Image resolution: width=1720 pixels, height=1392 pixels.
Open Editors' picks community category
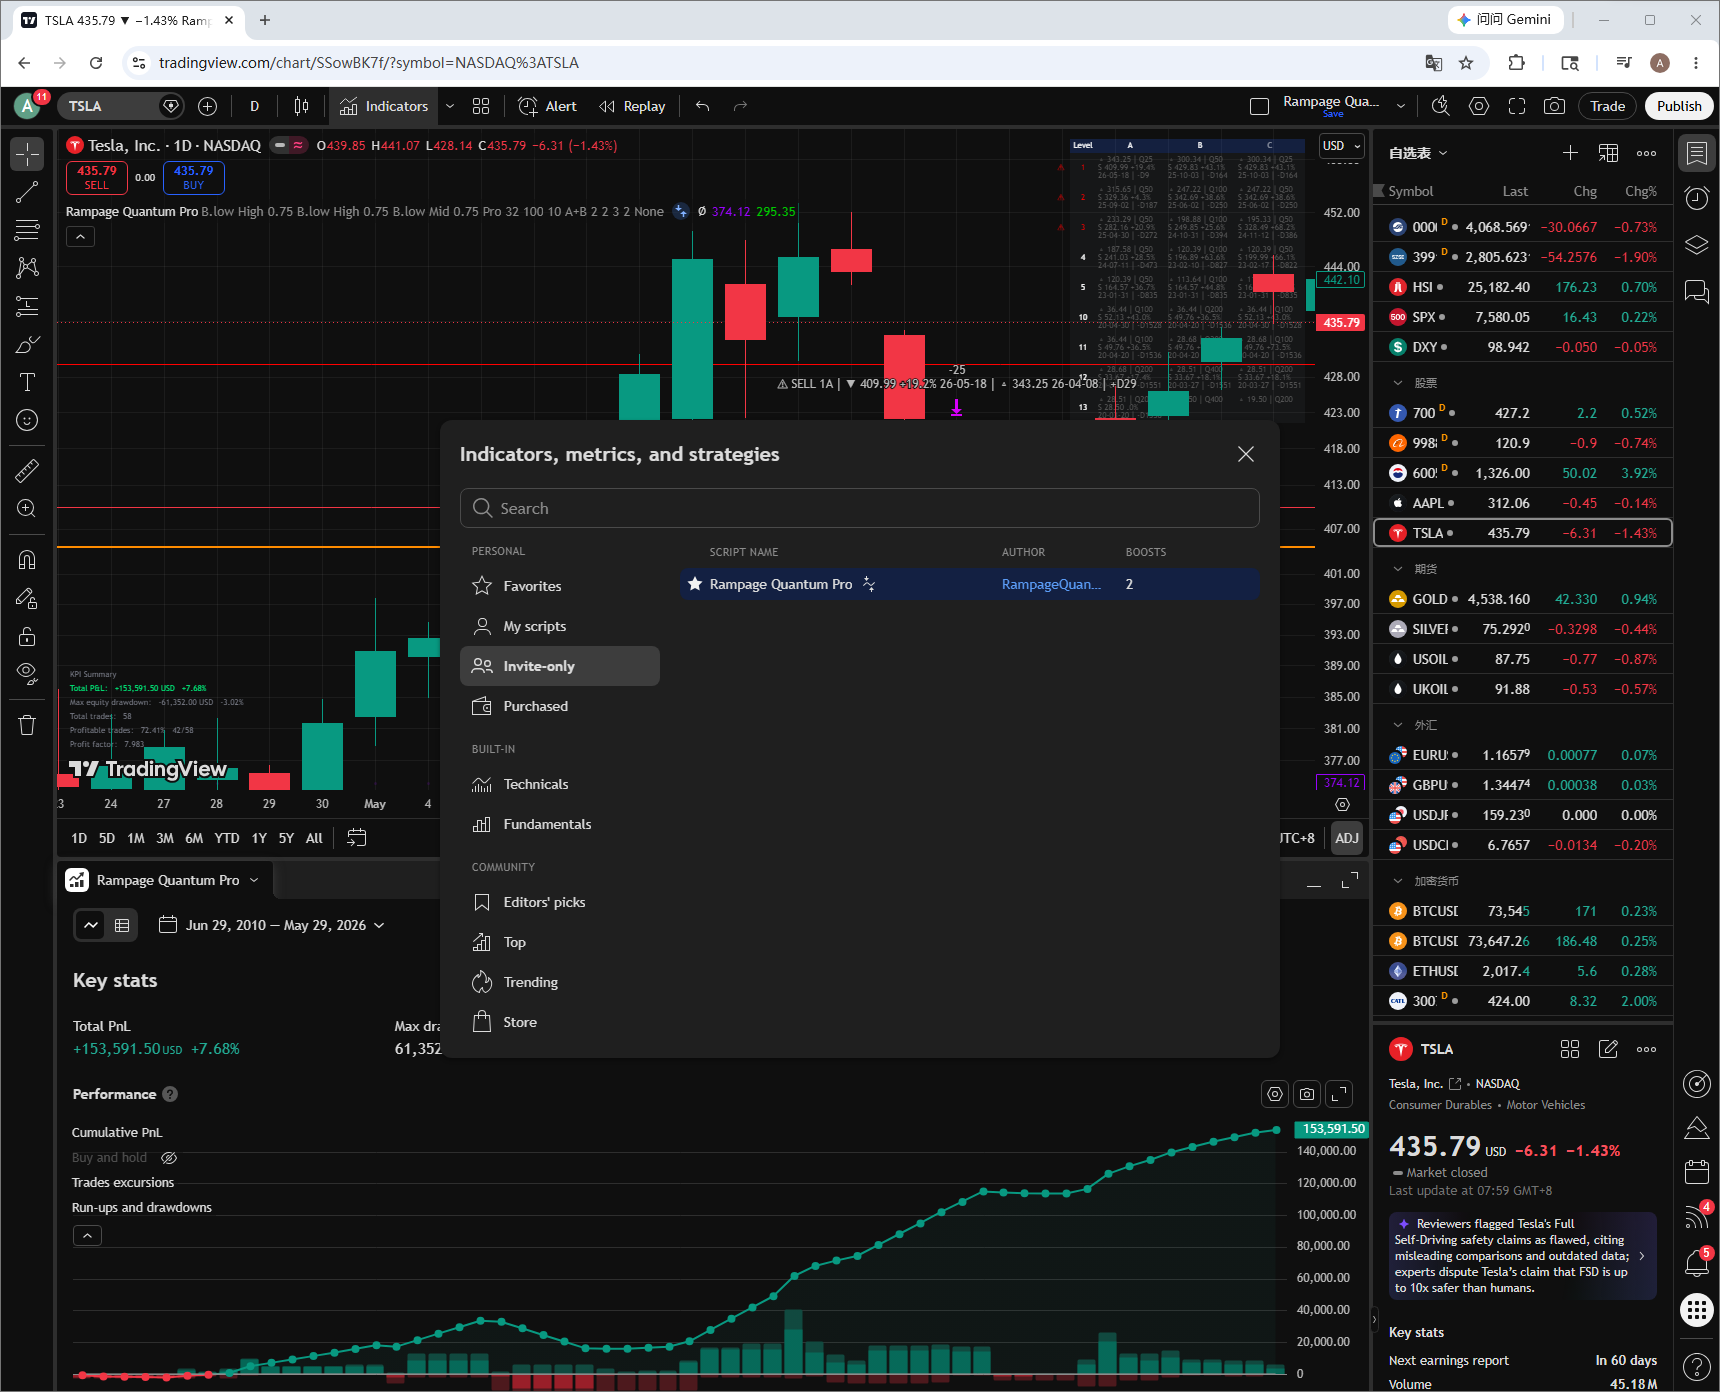click(560, 902)
